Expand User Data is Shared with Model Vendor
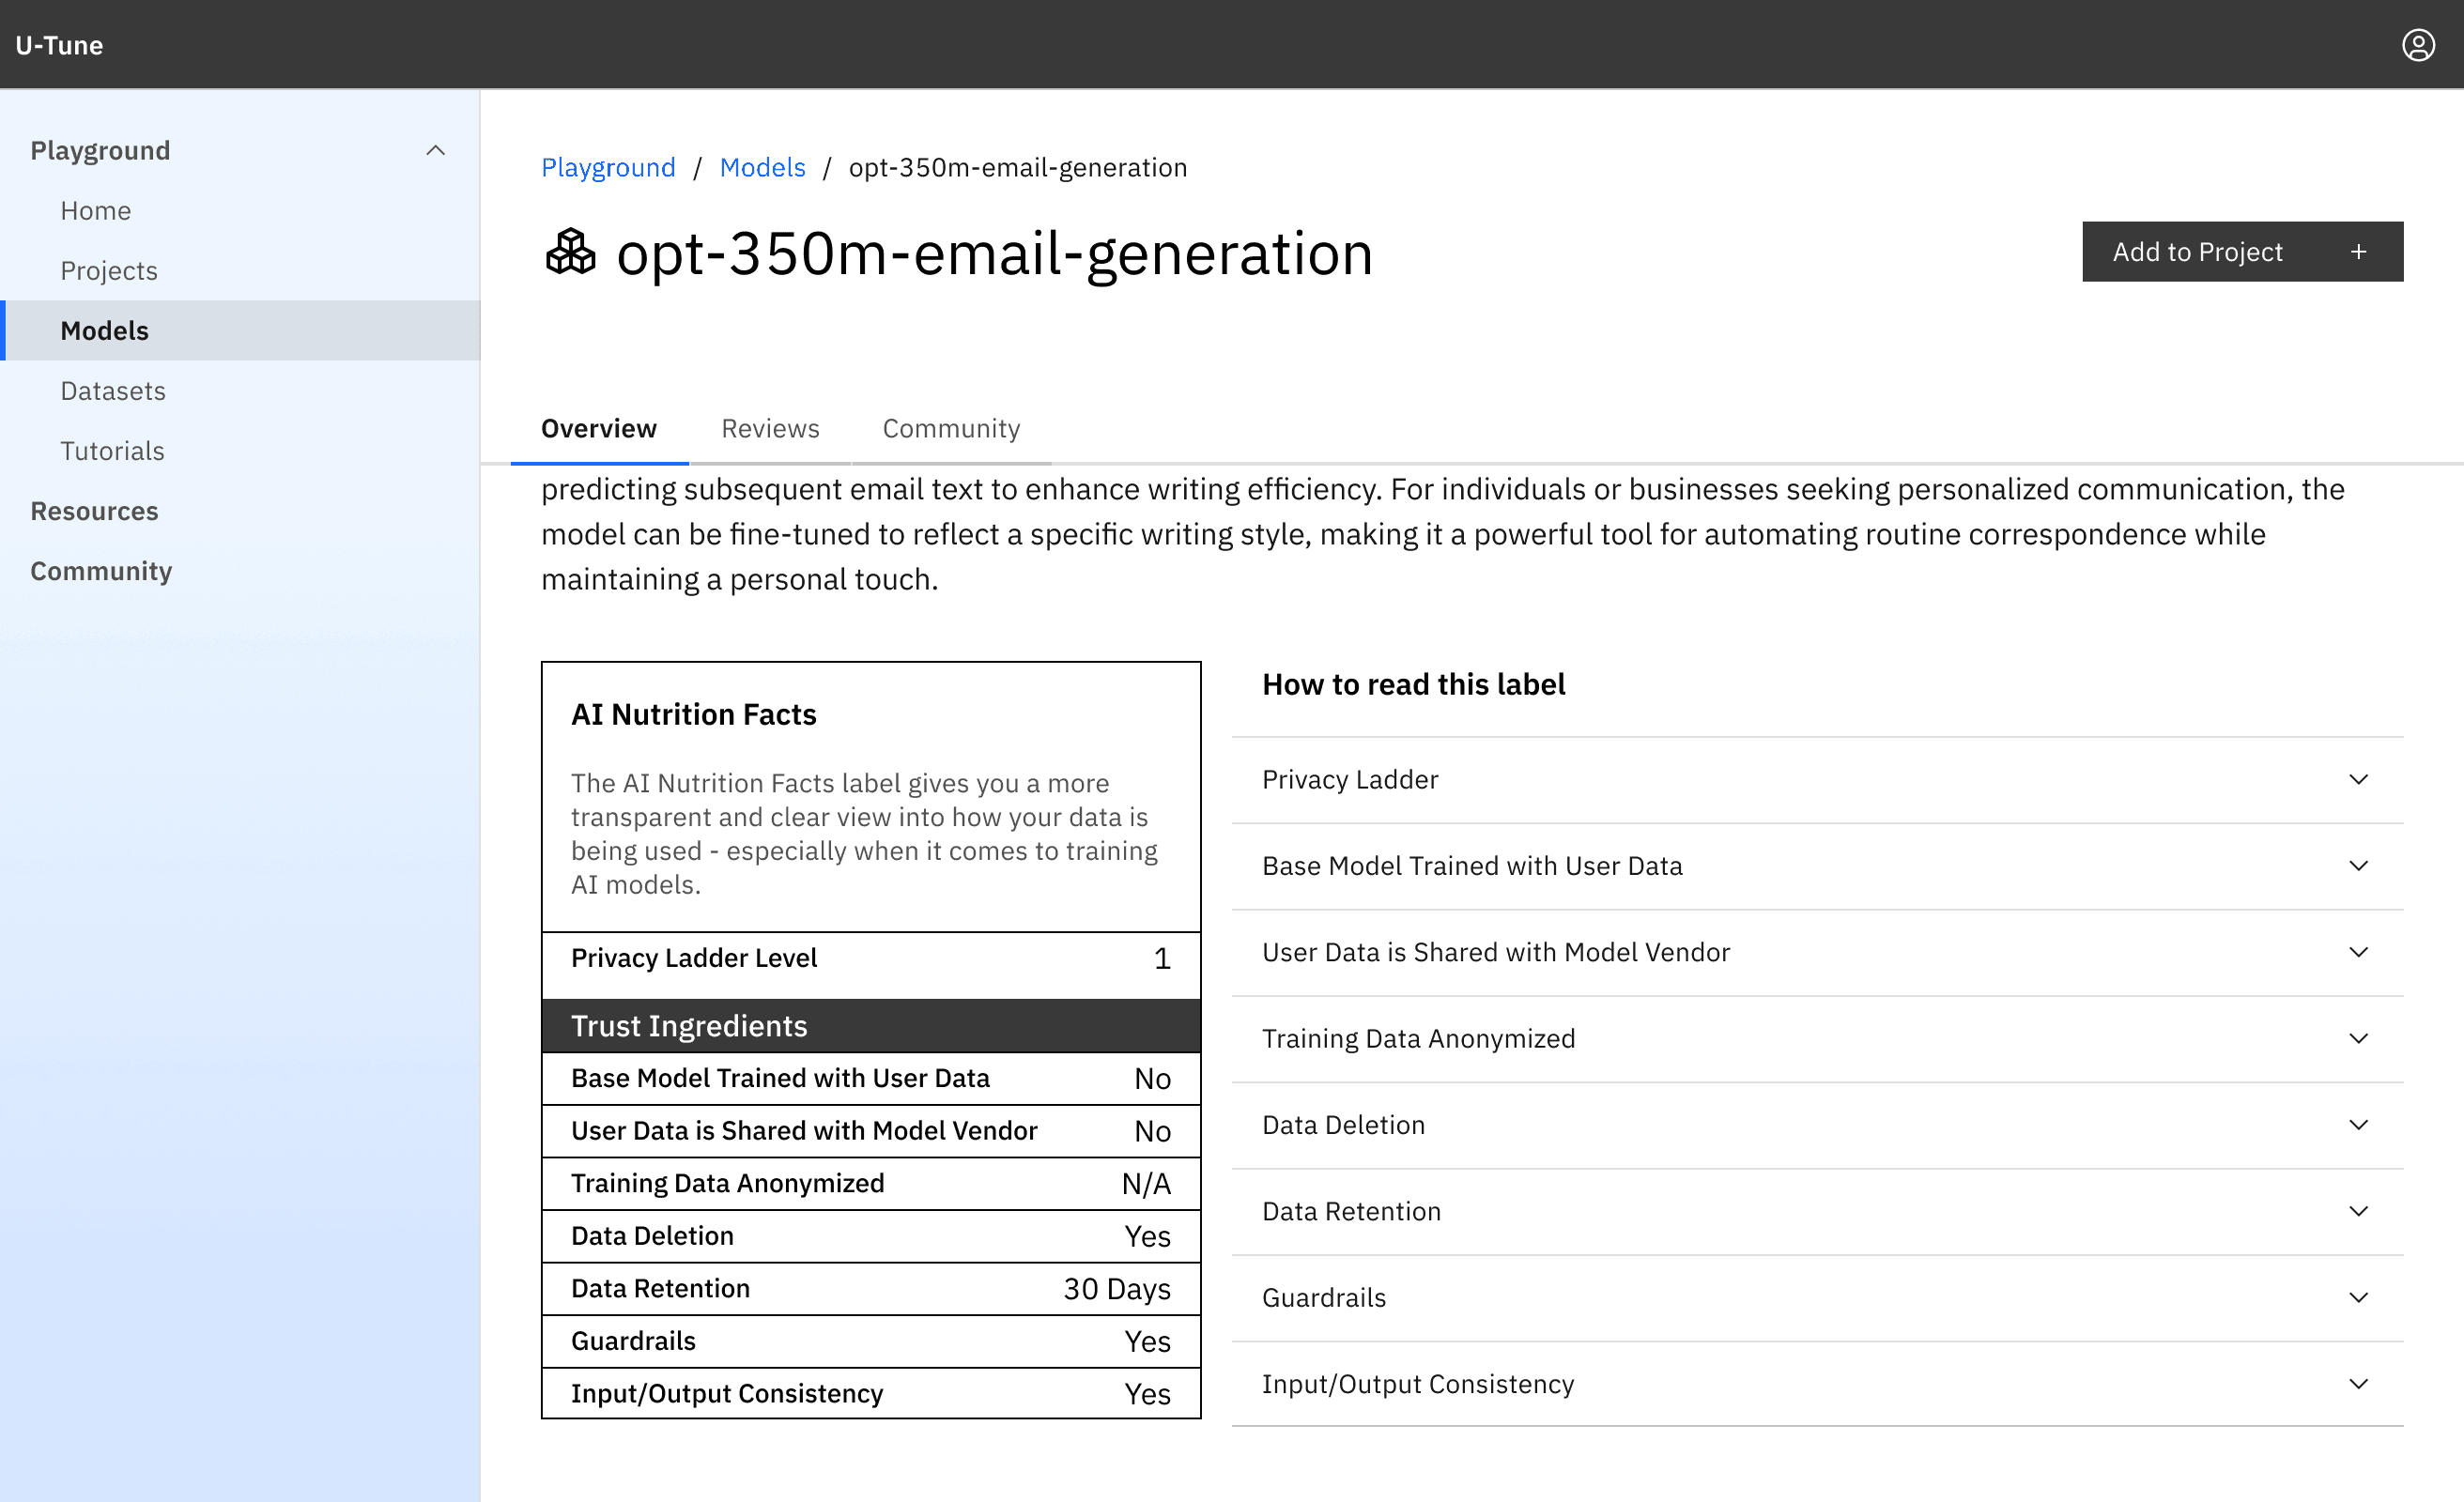Screen dimensions: 2464x1502 pyautogui.click(x=1816, y=952)
